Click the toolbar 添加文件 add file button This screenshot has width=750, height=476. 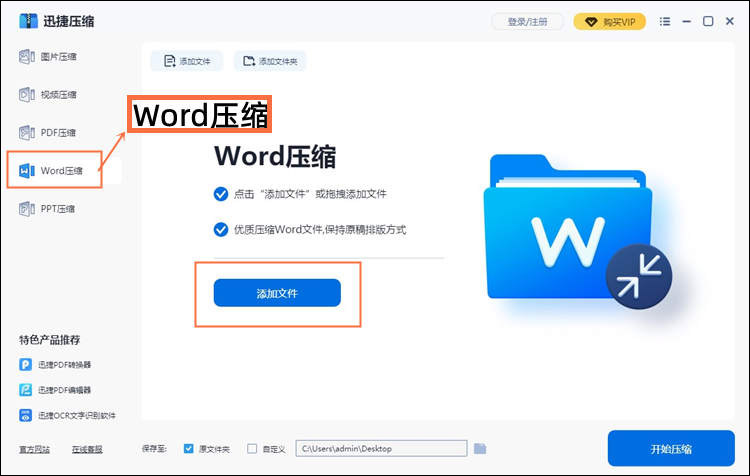coord(187,61)
